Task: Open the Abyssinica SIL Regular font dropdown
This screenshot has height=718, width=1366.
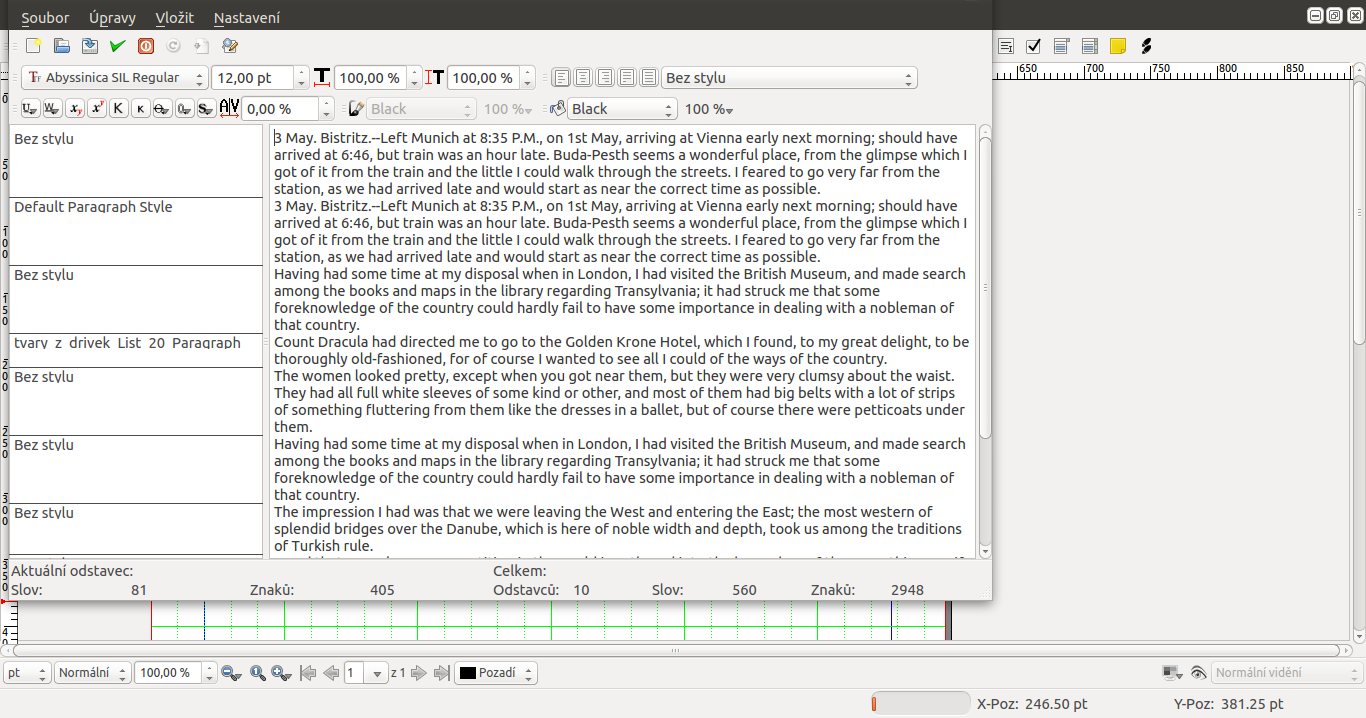Action: pyautogui.click(x=115, y=77)
